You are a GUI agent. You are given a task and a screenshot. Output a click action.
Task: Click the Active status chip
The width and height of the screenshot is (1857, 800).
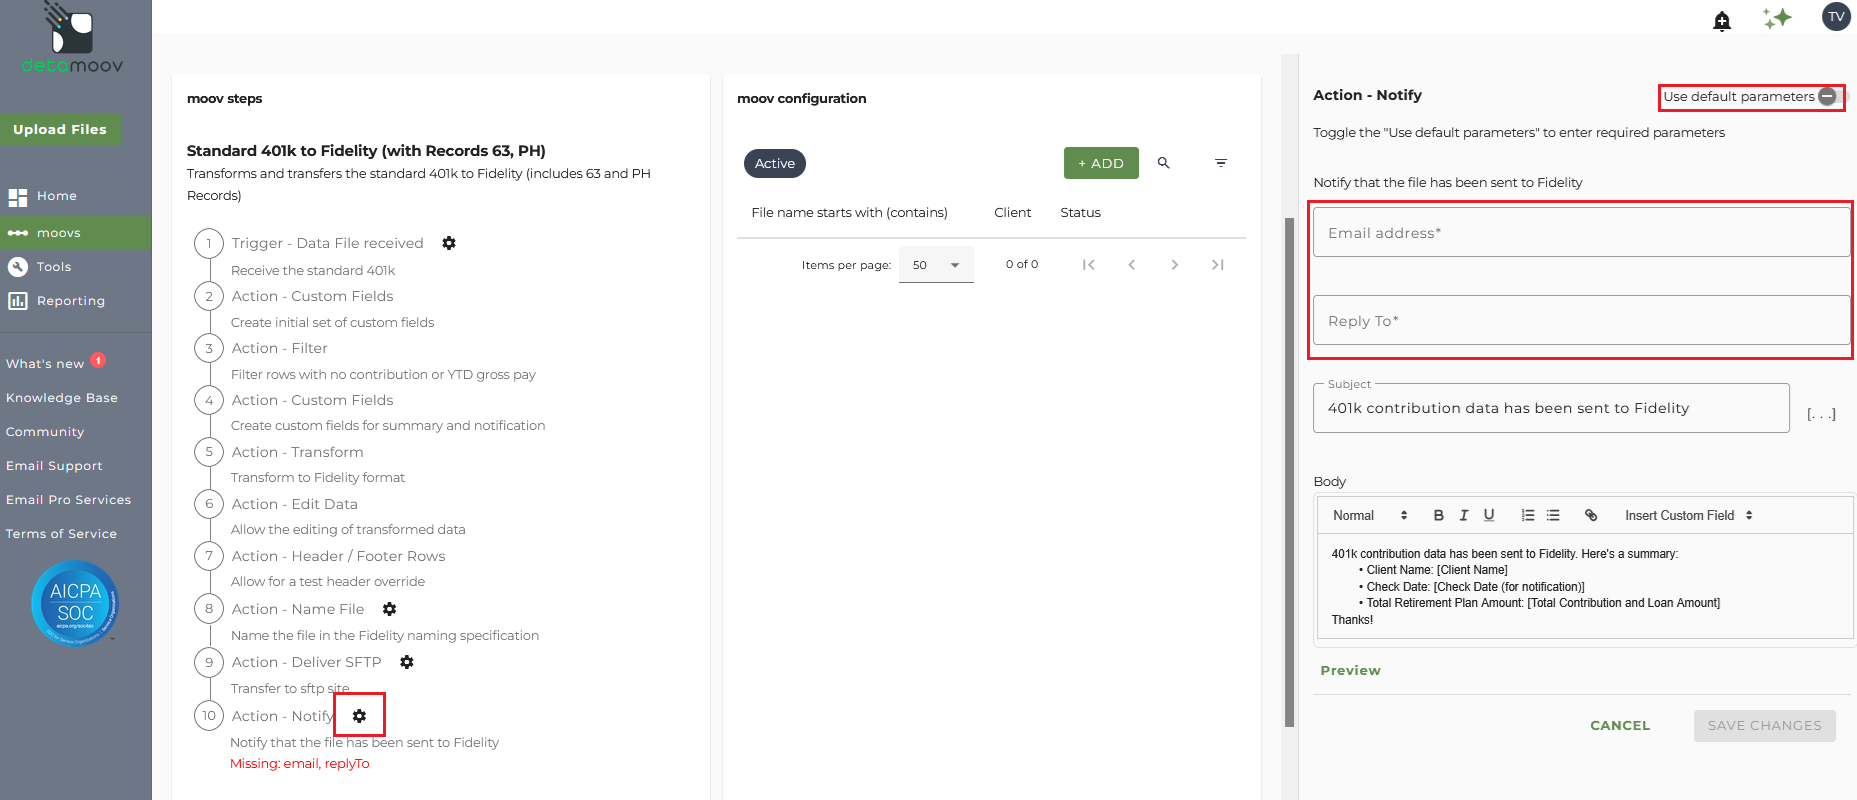point(775,163)
